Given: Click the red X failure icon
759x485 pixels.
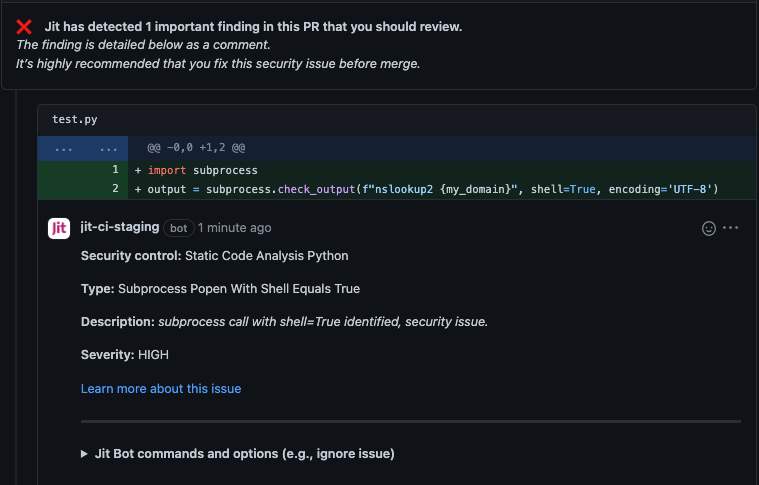Looking at the screenshot, I should point(25,27).
